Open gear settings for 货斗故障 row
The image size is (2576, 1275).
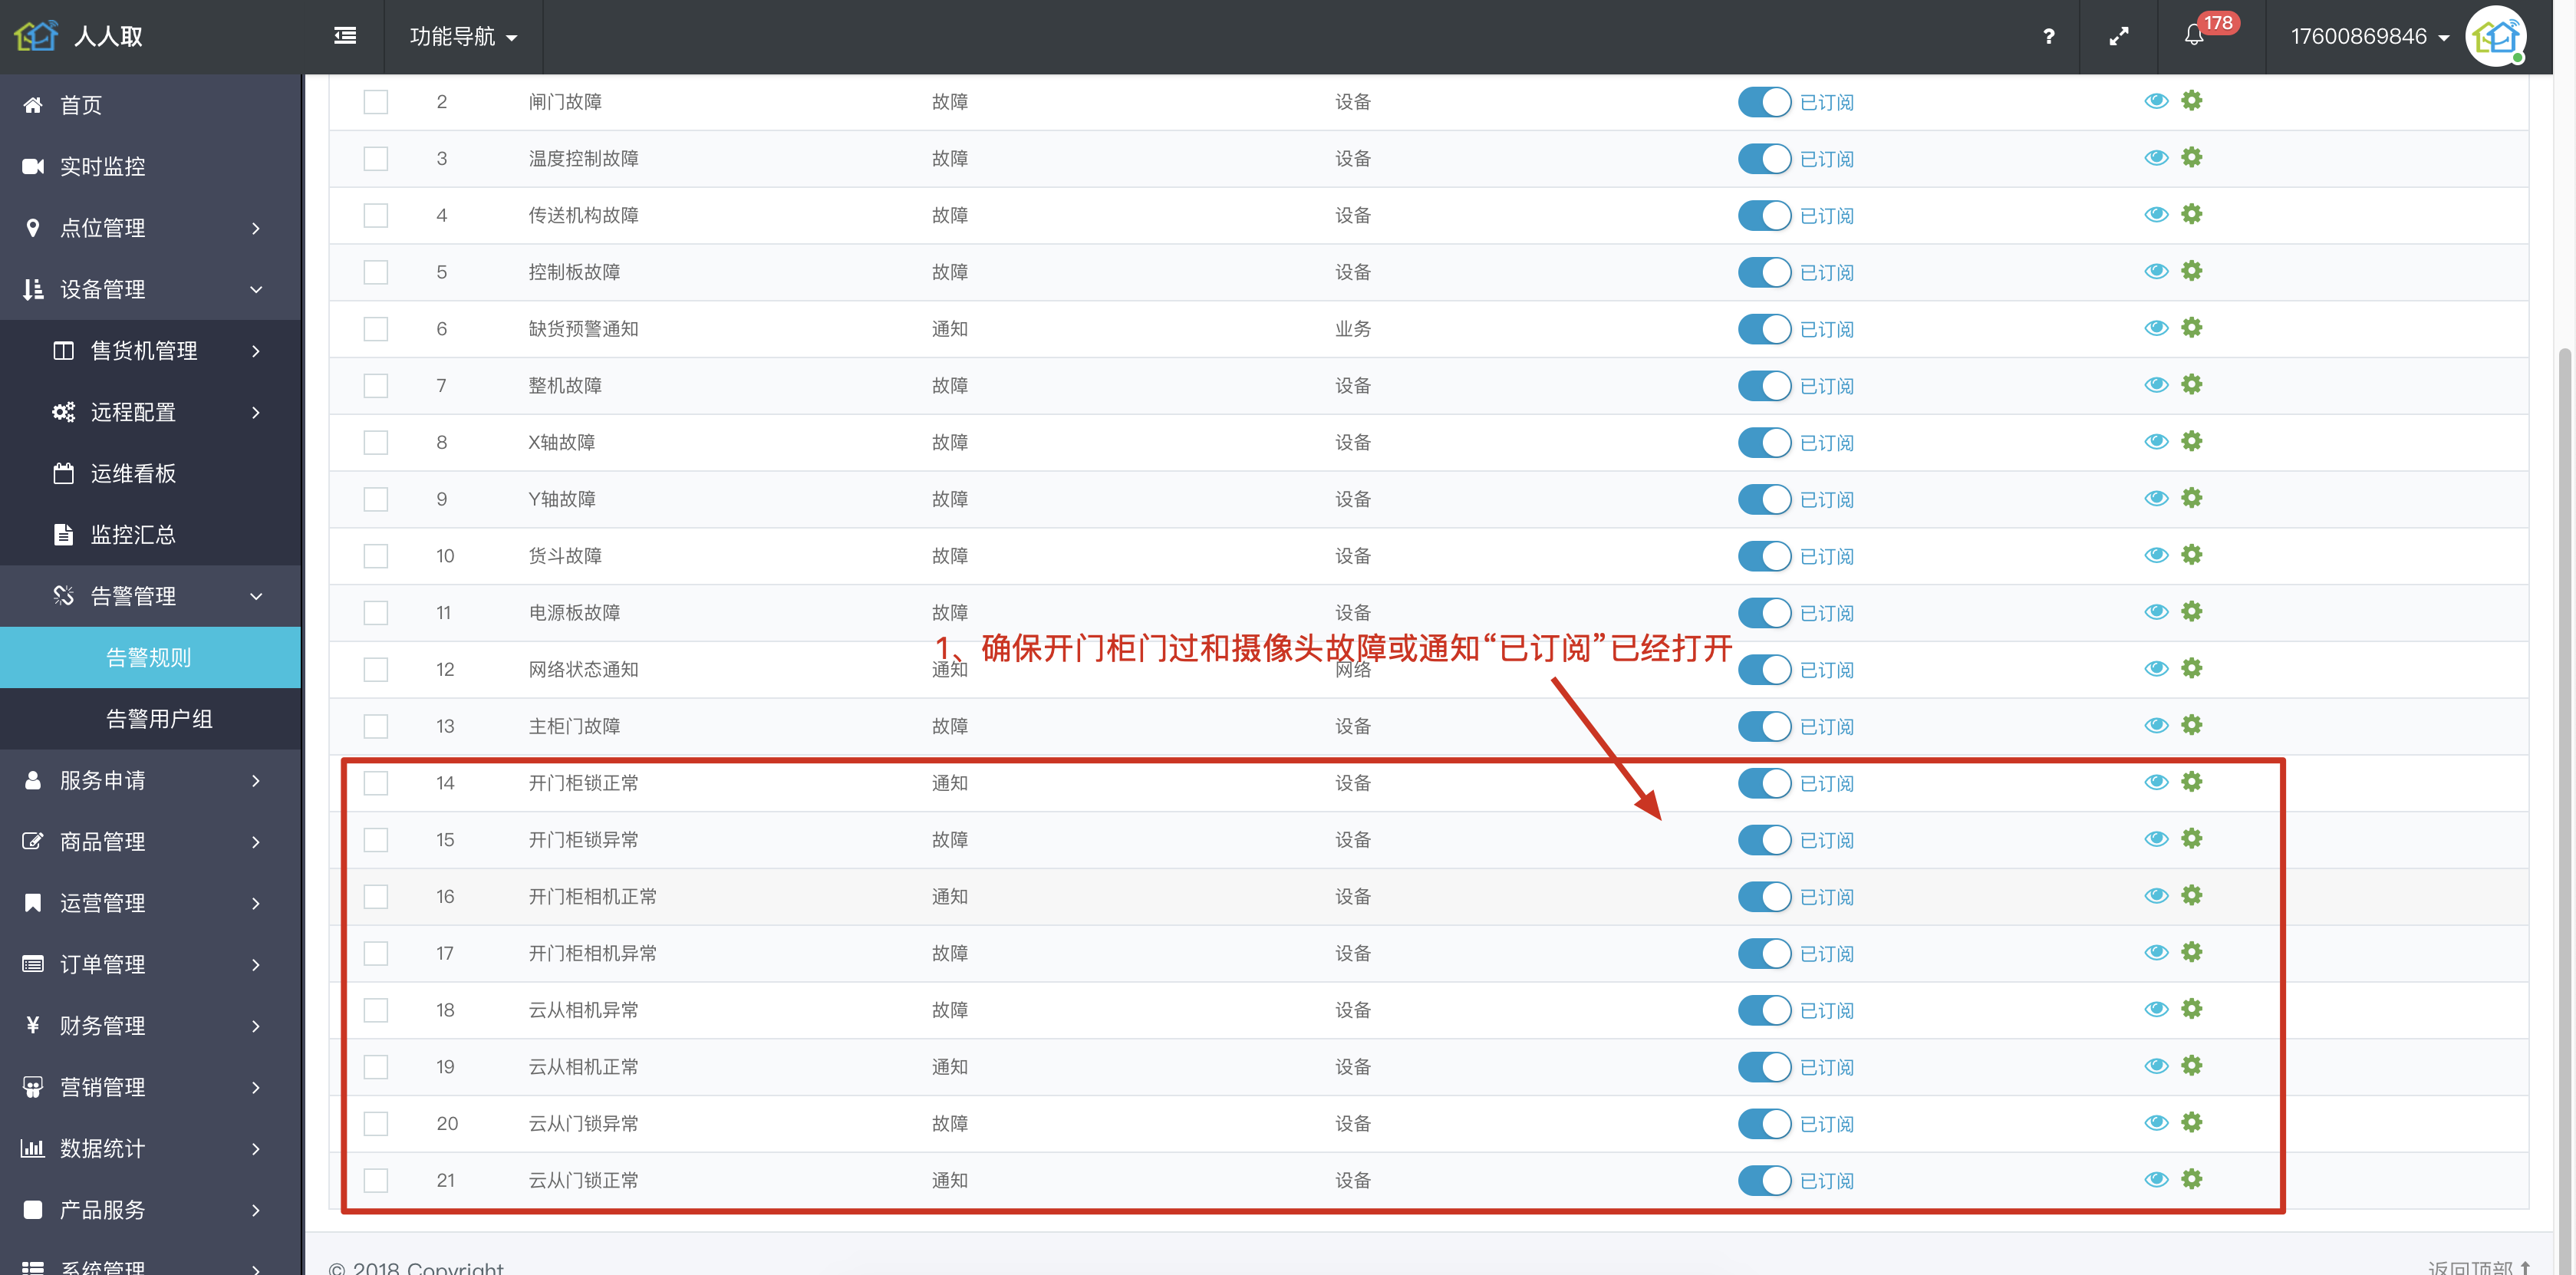pos(2192,555)
